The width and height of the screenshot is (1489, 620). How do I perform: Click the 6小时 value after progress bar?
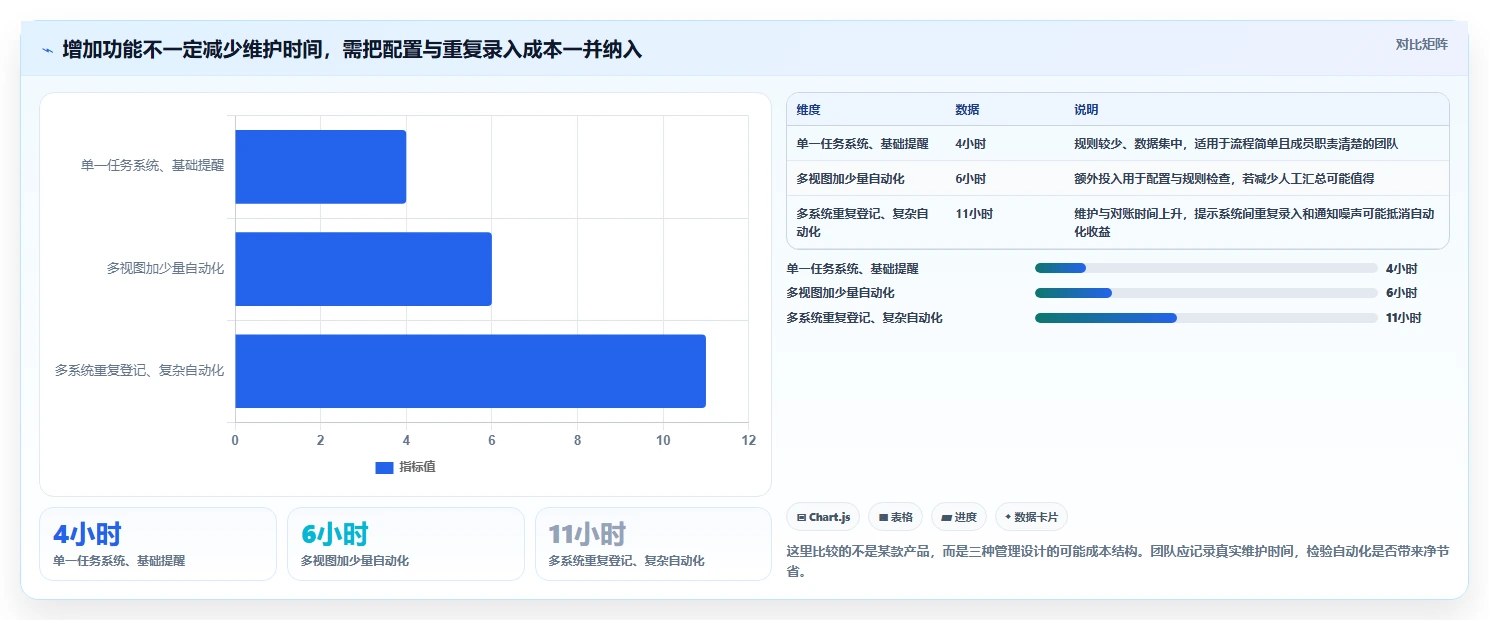(x=1401, y=293)
